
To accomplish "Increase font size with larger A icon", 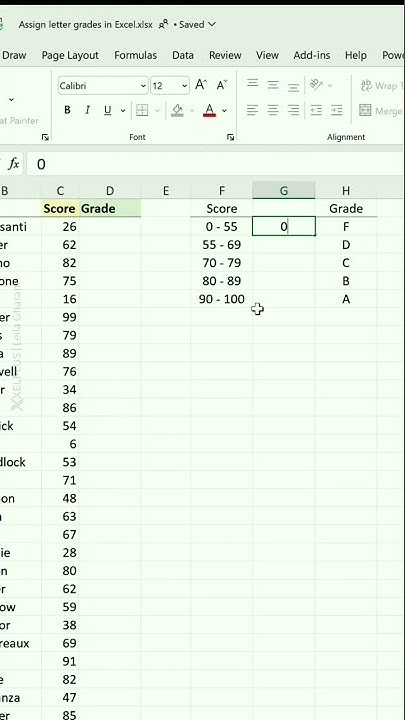I will (x=201, y=85).
